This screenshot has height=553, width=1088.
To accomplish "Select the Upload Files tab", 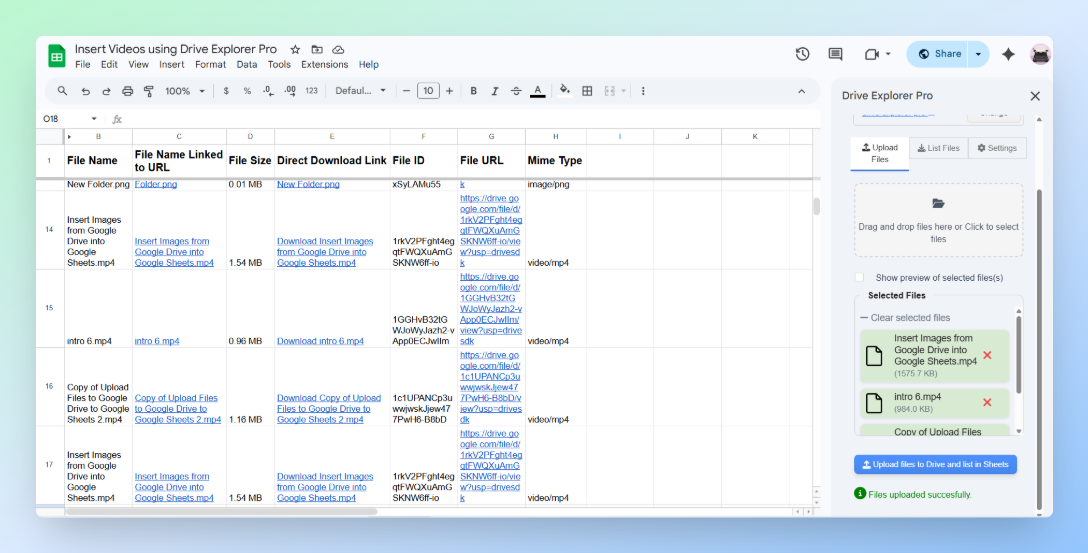I will tap(880, 153).
